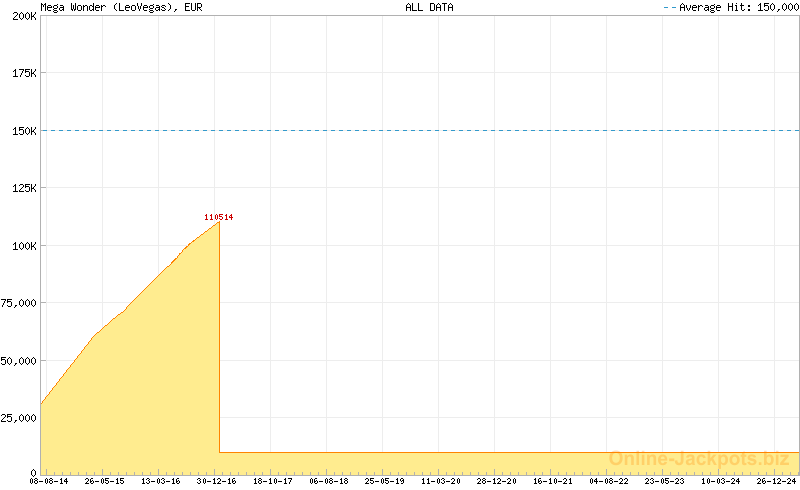Viewport: 800px width, 490px height.
Task: Select the 100K y-axis label
Action: [23, 246]
